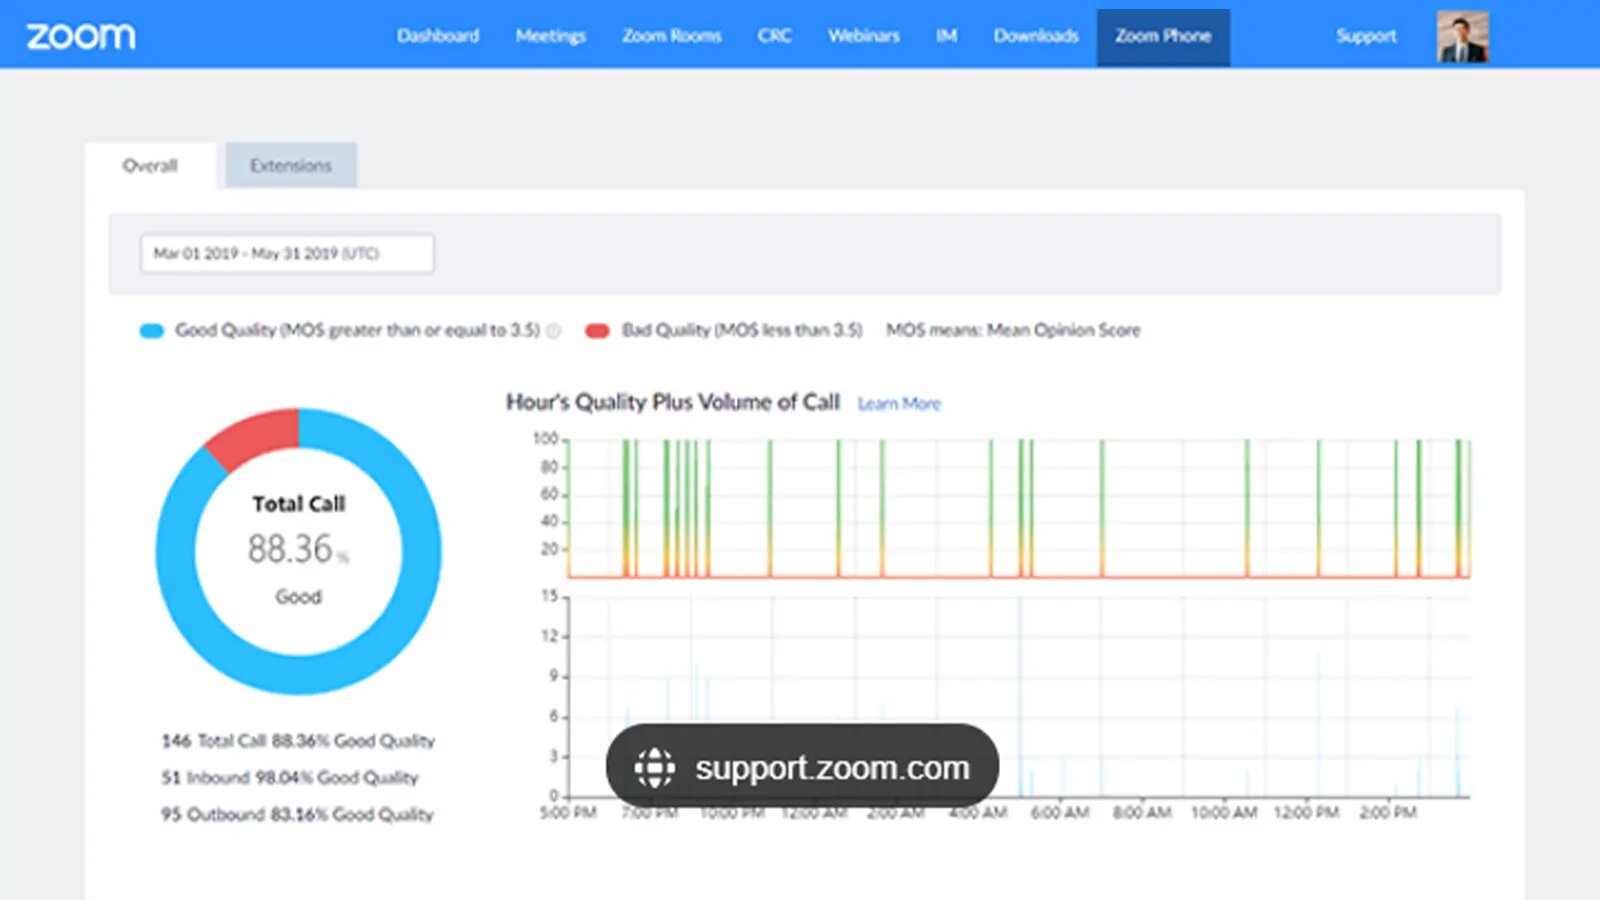The width and height of the screenshot is (1600, 900).
Task: Click the blue Good Quality legend swatch
Action: [x=152, y=331]
